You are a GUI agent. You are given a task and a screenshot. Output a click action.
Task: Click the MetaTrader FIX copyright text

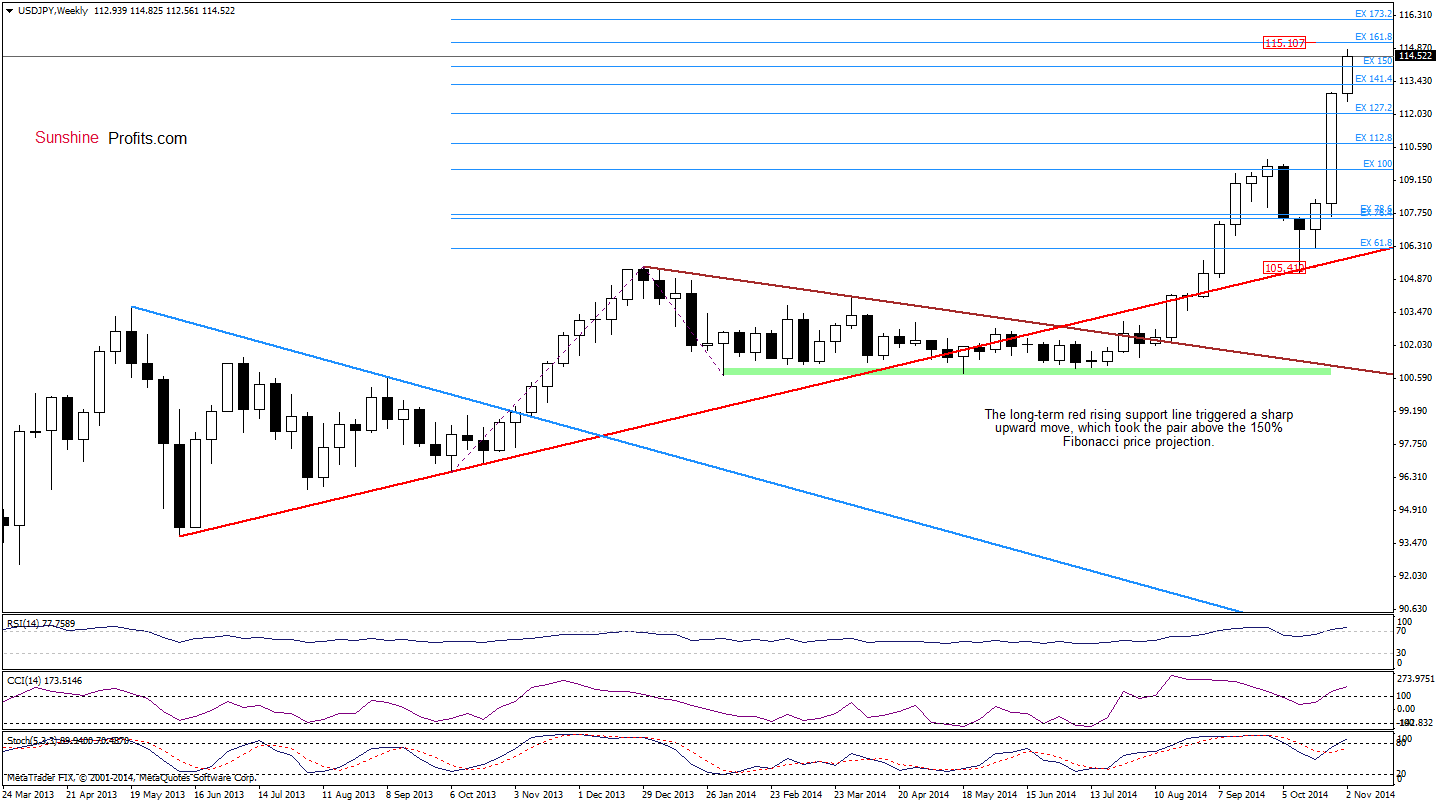130,777
